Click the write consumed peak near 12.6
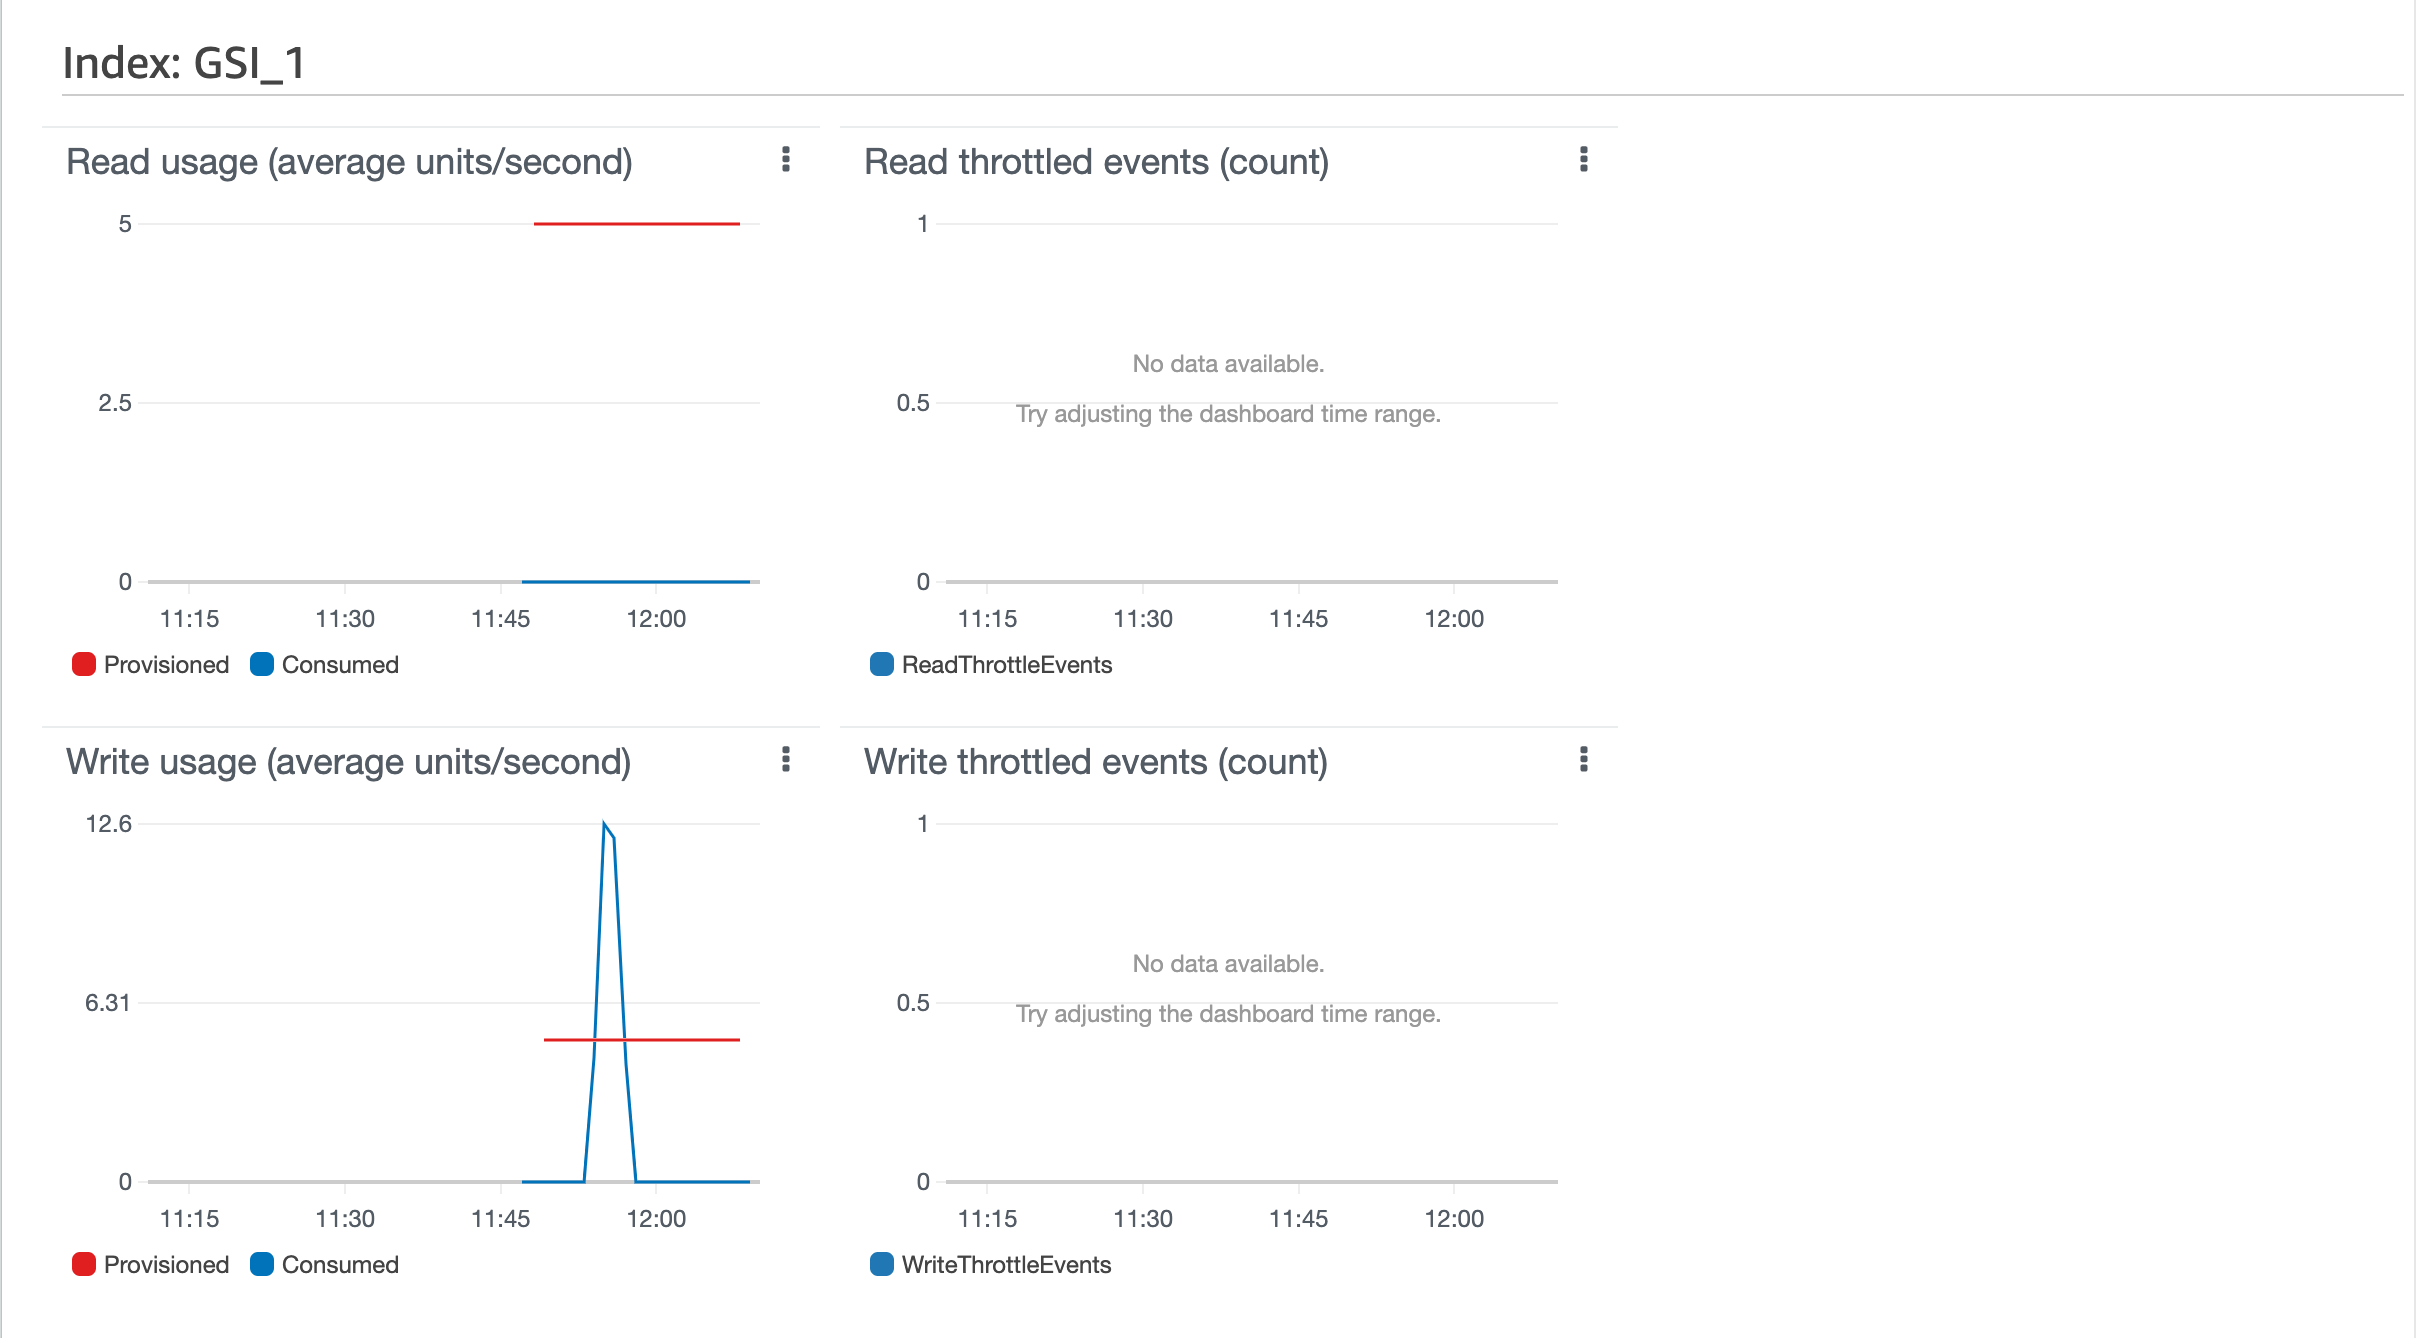2416x1338 pixels. point(604,824)
